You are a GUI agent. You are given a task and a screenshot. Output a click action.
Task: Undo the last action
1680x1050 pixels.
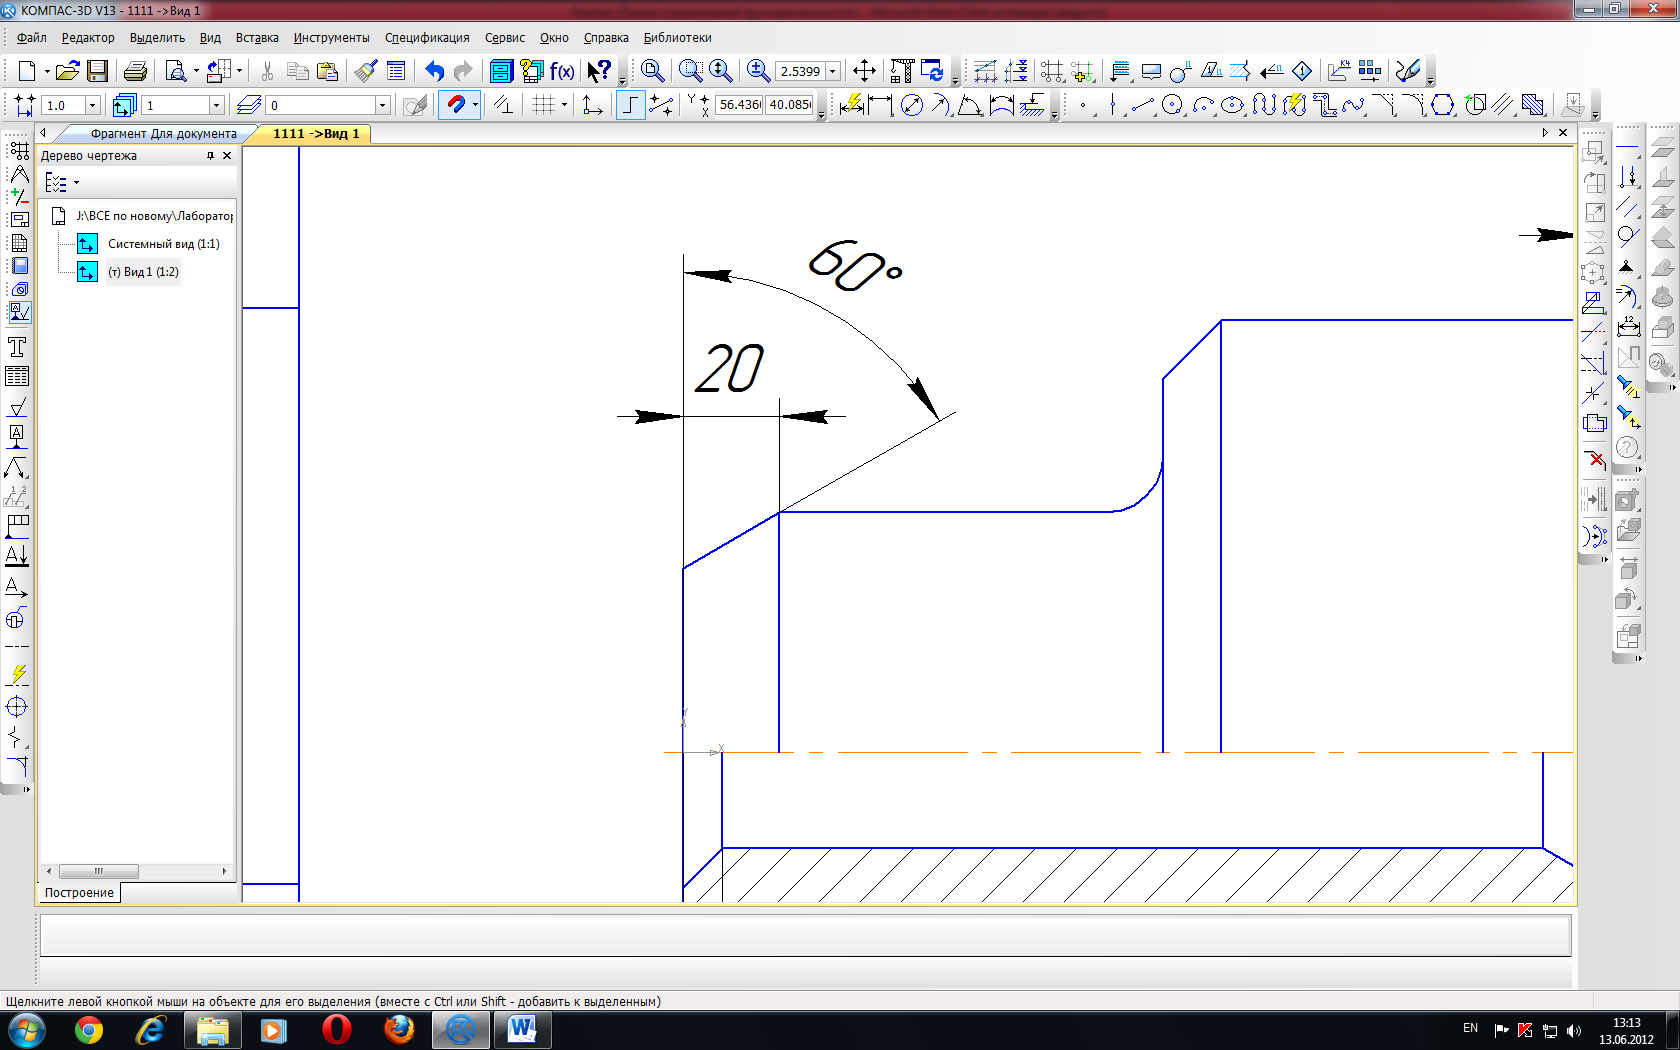coord(434,71)
